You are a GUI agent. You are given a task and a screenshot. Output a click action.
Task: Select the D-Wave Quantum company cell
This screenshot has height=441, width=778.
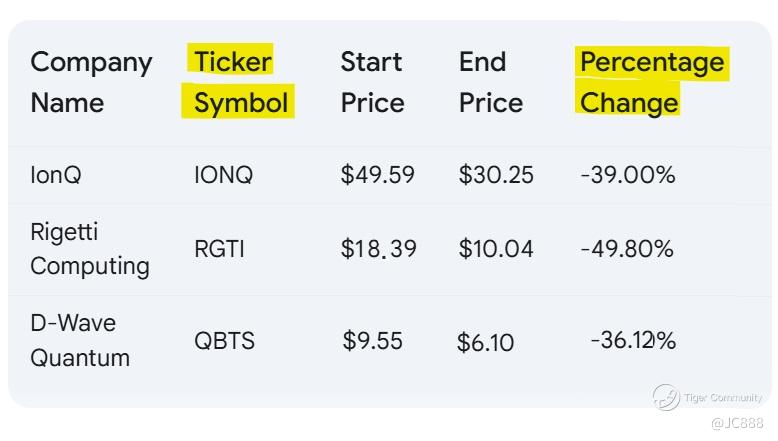pos(80,340)
